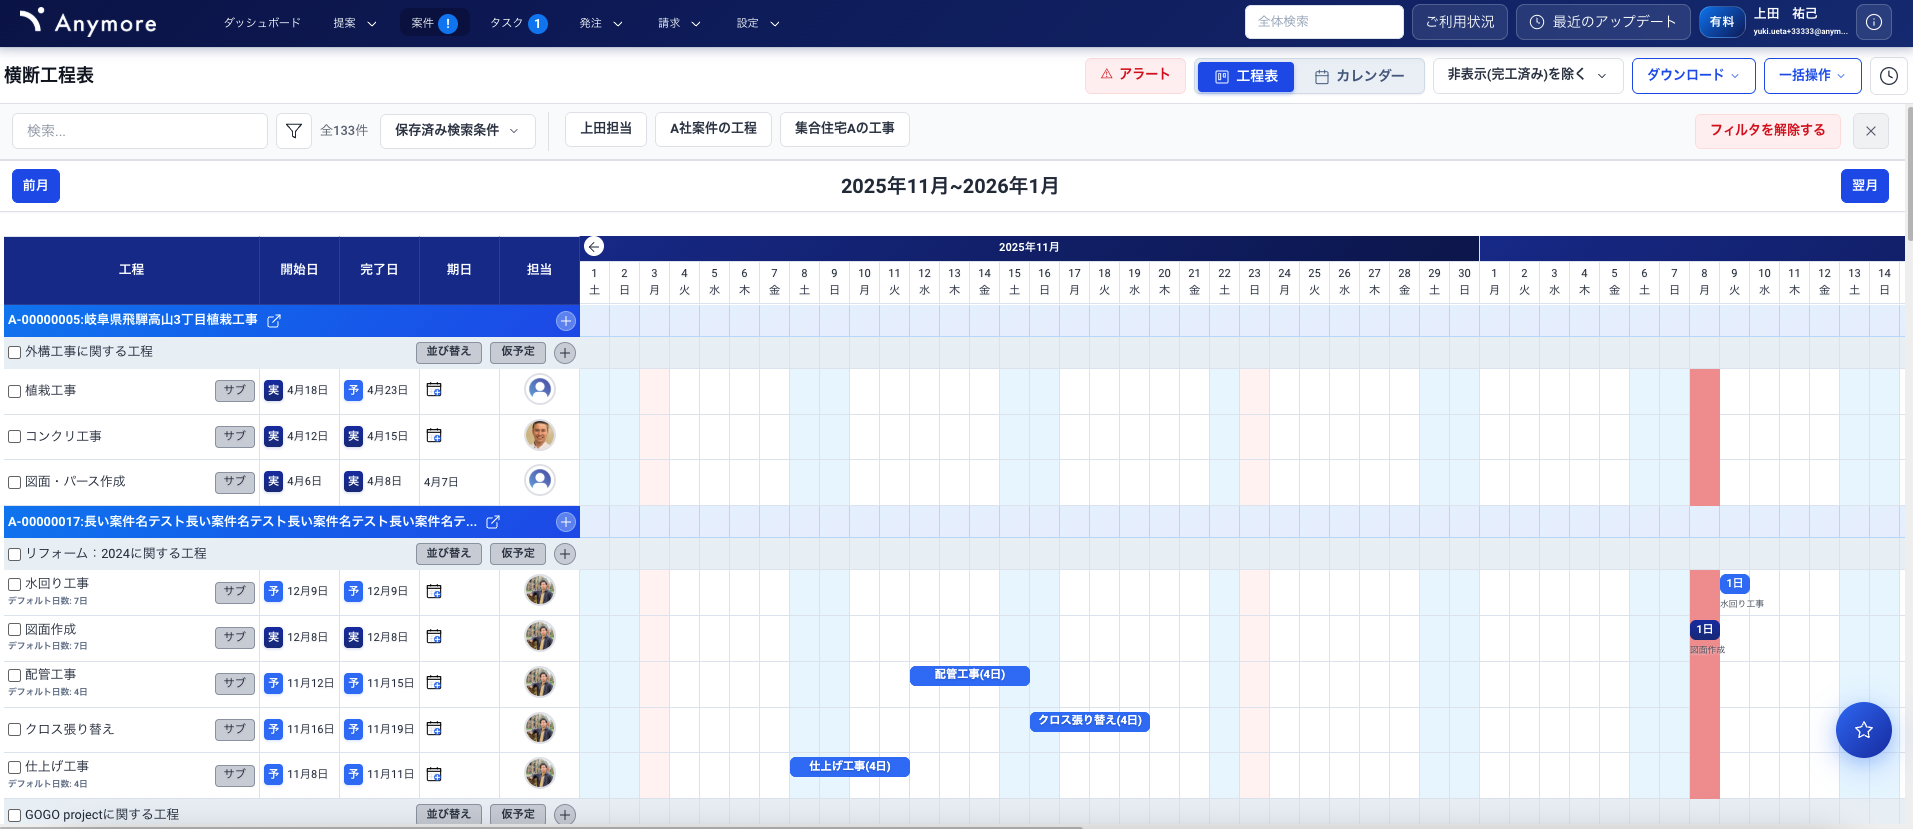1913x829 pixels.
Task: Click the クロス張り替え(4日) Gantt bar
Action: click(1090, 722)
